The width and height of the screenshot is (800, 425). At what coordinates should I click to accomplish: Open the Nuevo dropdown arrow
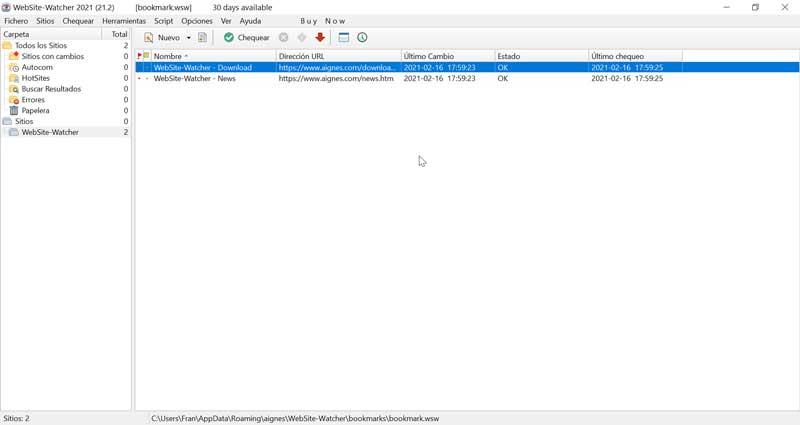tap(188, 38)
